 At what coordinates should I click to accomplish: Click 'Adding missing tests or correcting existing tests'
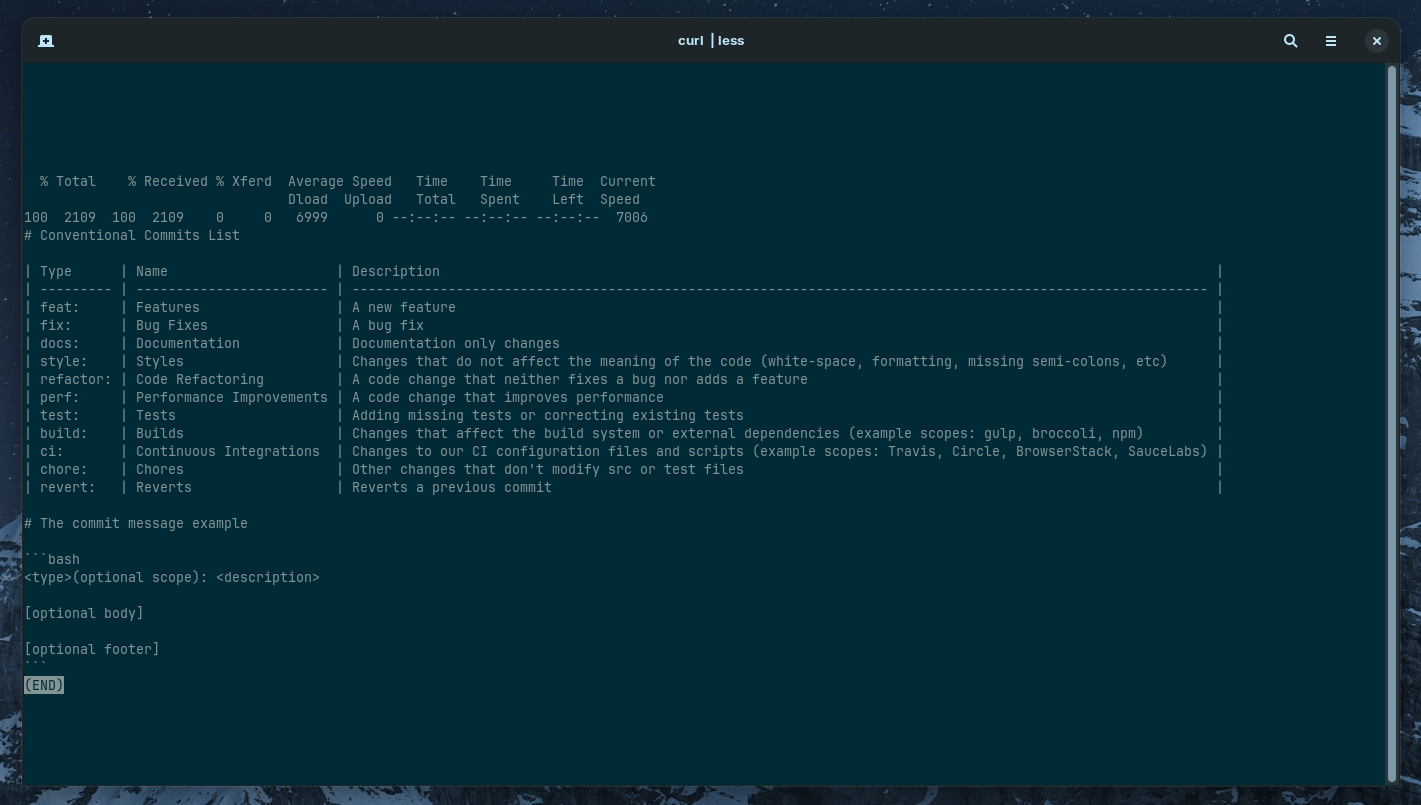pos(548,416)
